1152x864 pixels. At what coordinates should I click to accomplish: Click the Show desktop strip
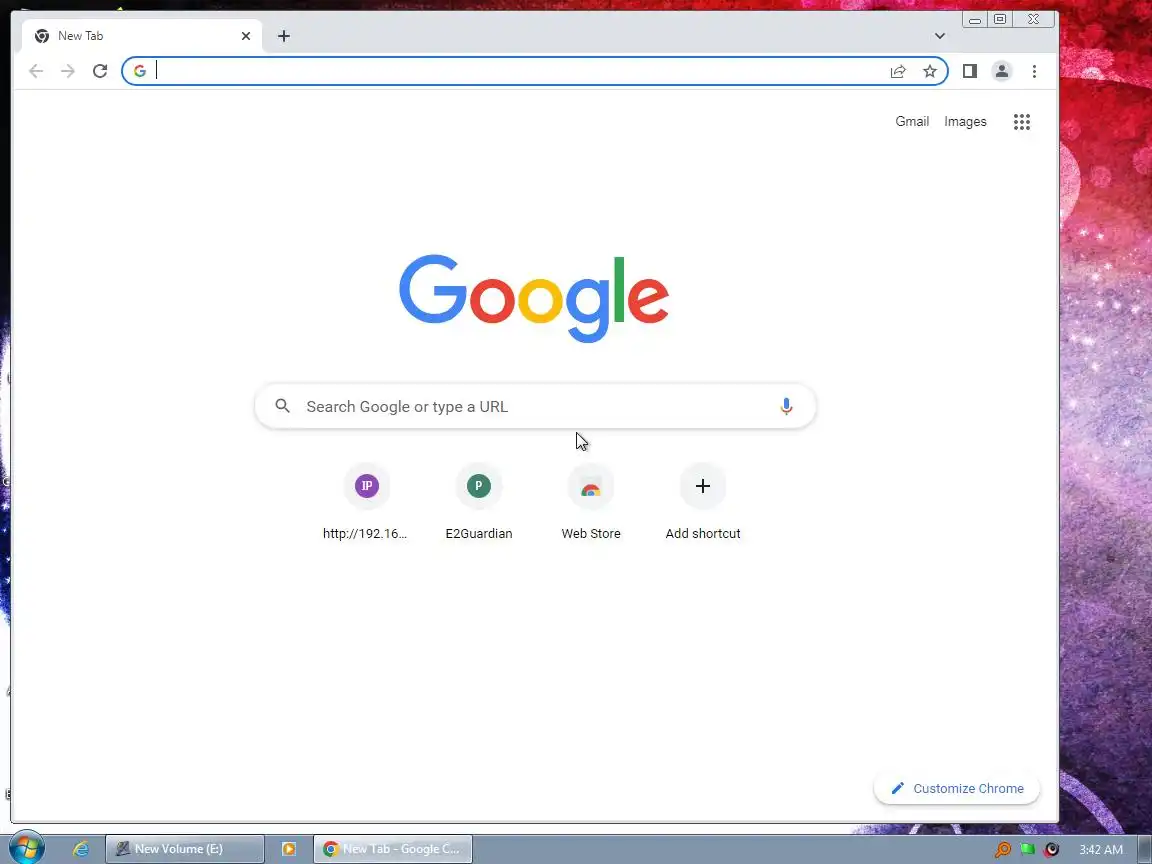pos(1145,849)
